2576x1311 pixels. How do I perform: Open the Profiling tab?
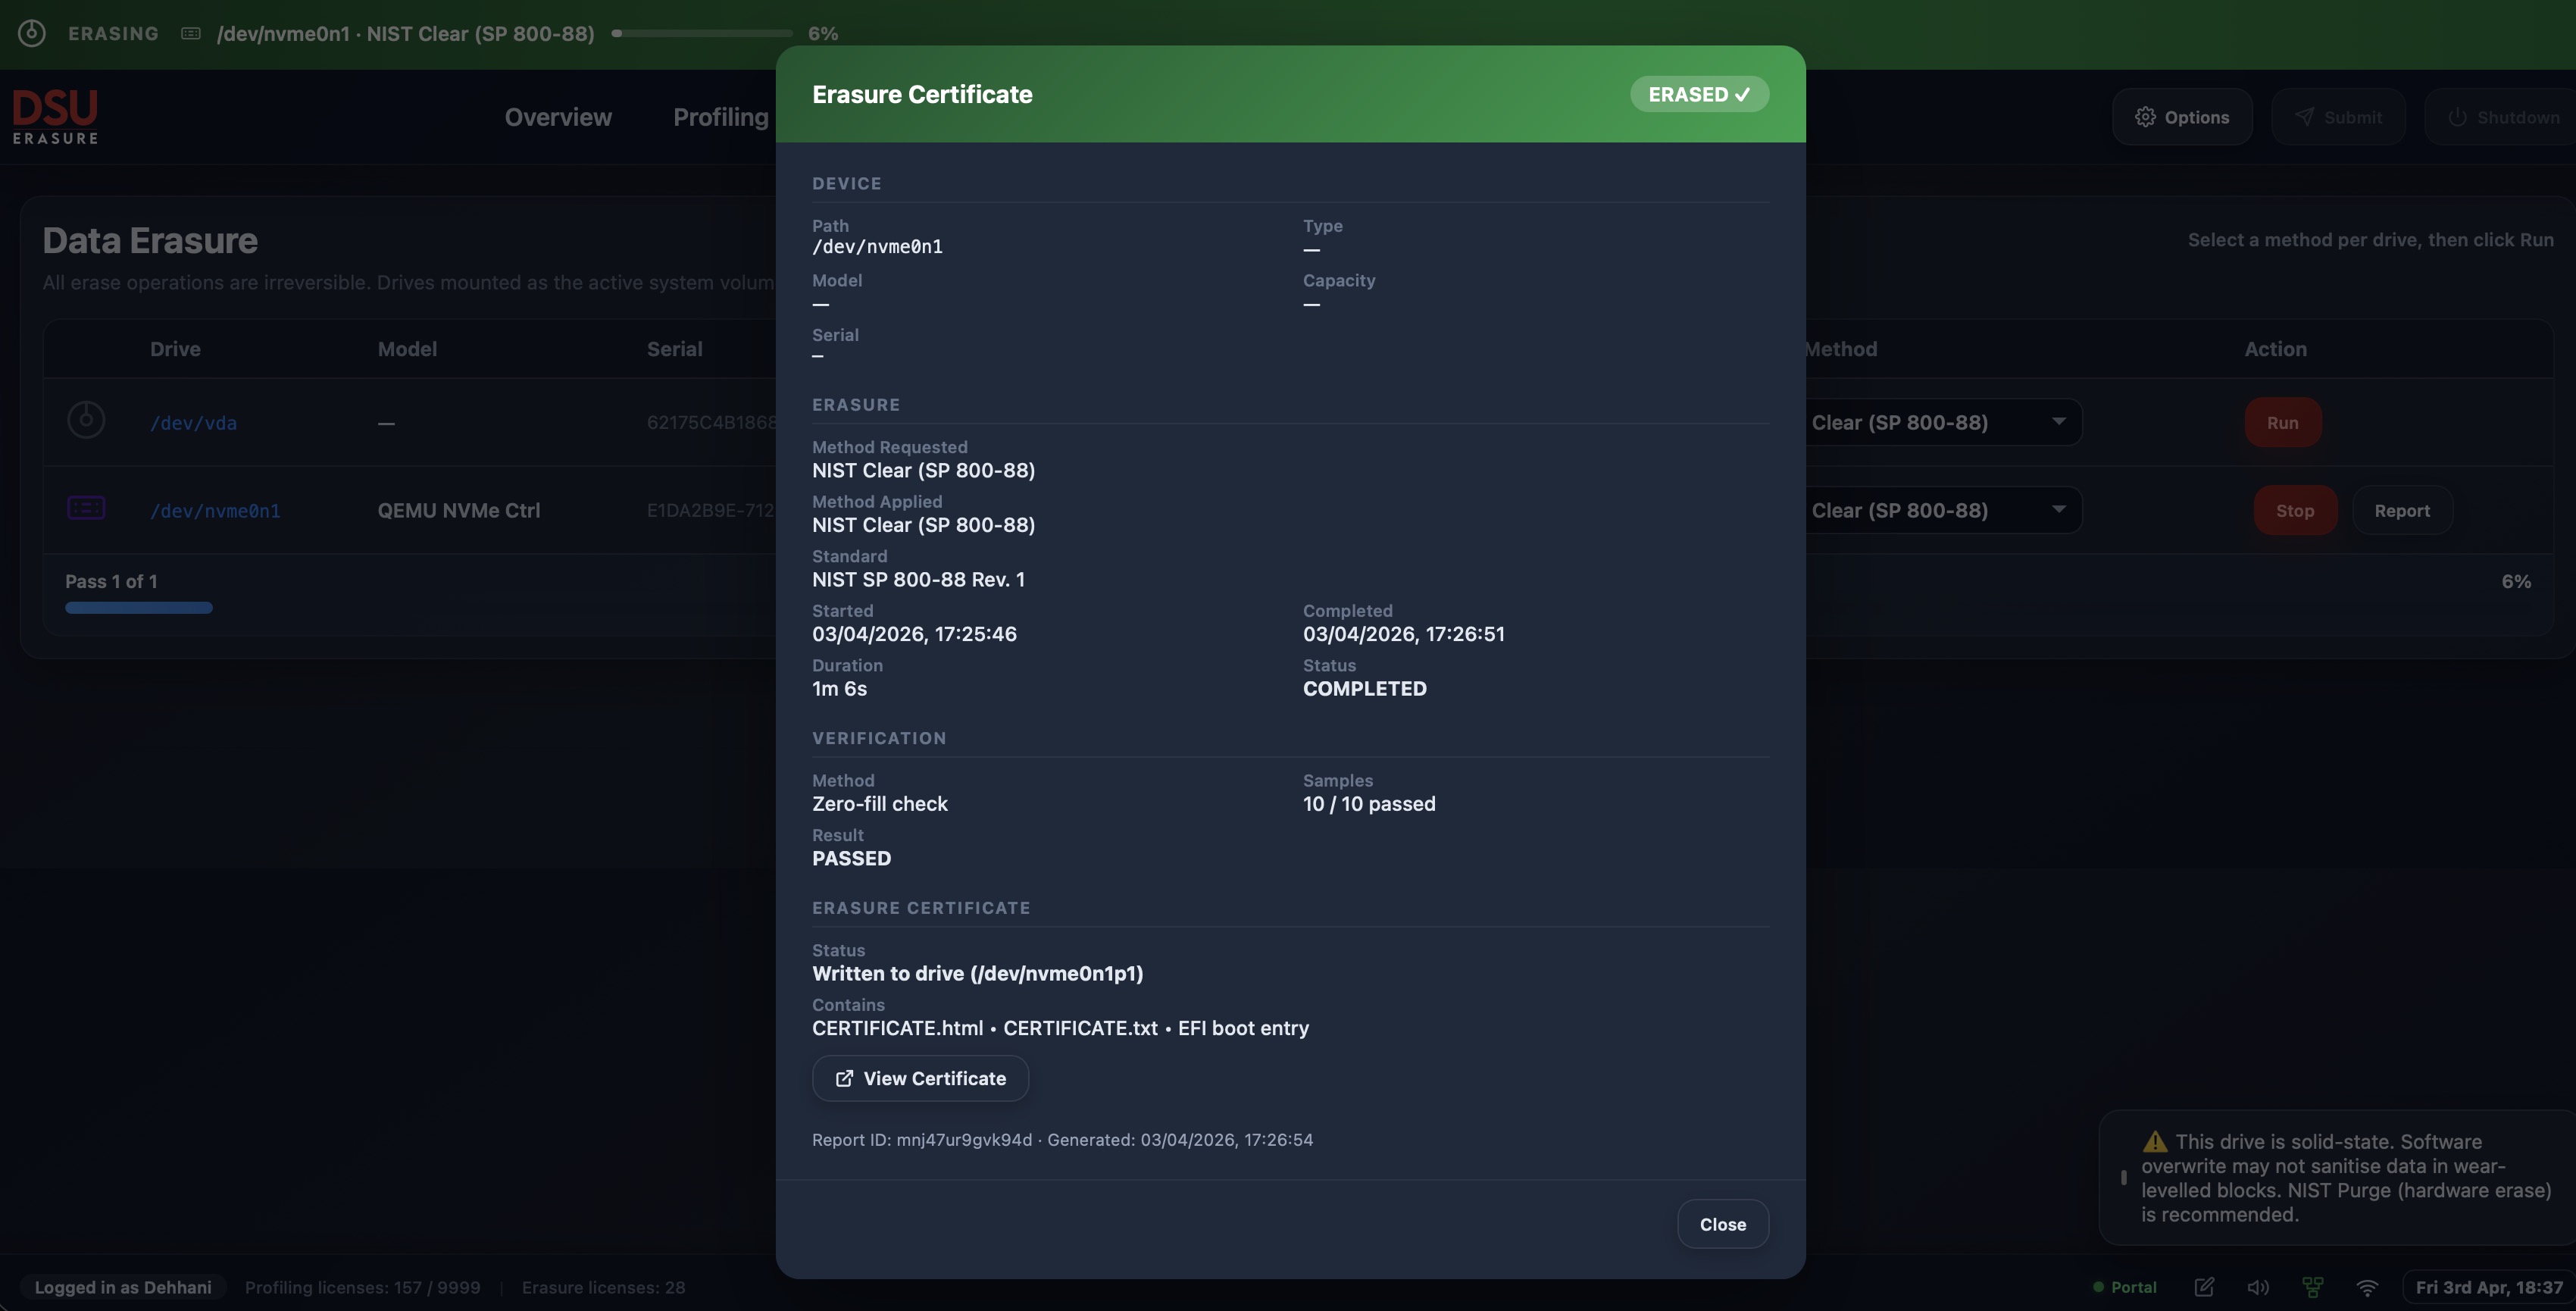tap(721, 116)
